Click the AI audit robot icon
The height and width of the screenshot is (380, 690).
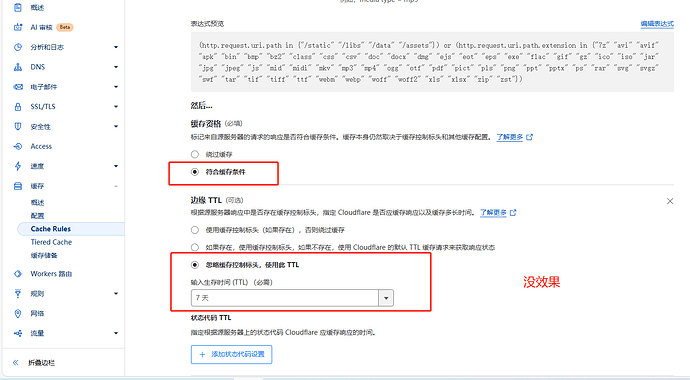(x=18, y=27)
